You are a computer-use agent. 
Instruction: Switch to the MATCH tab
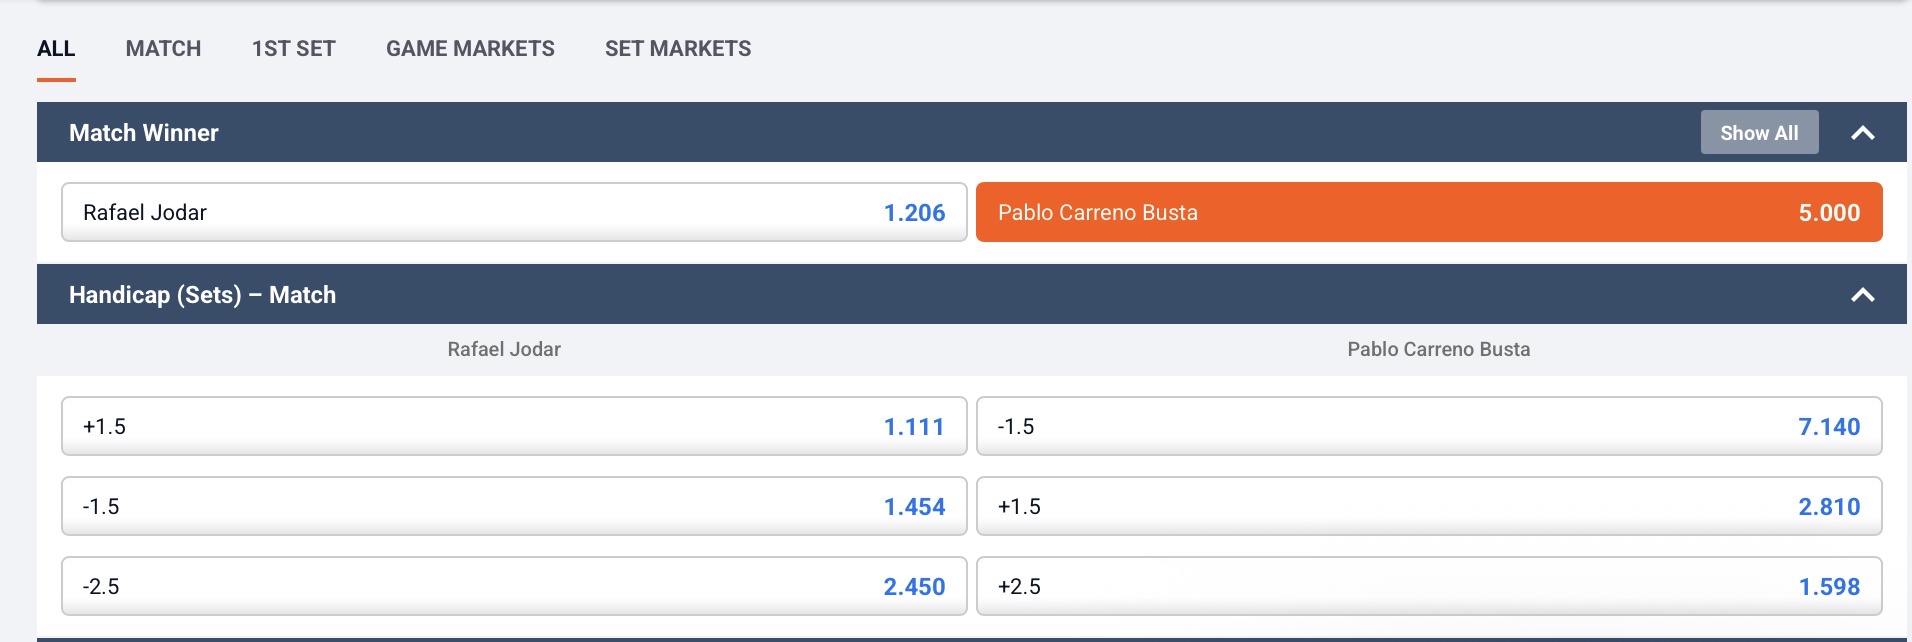point(163,48)
